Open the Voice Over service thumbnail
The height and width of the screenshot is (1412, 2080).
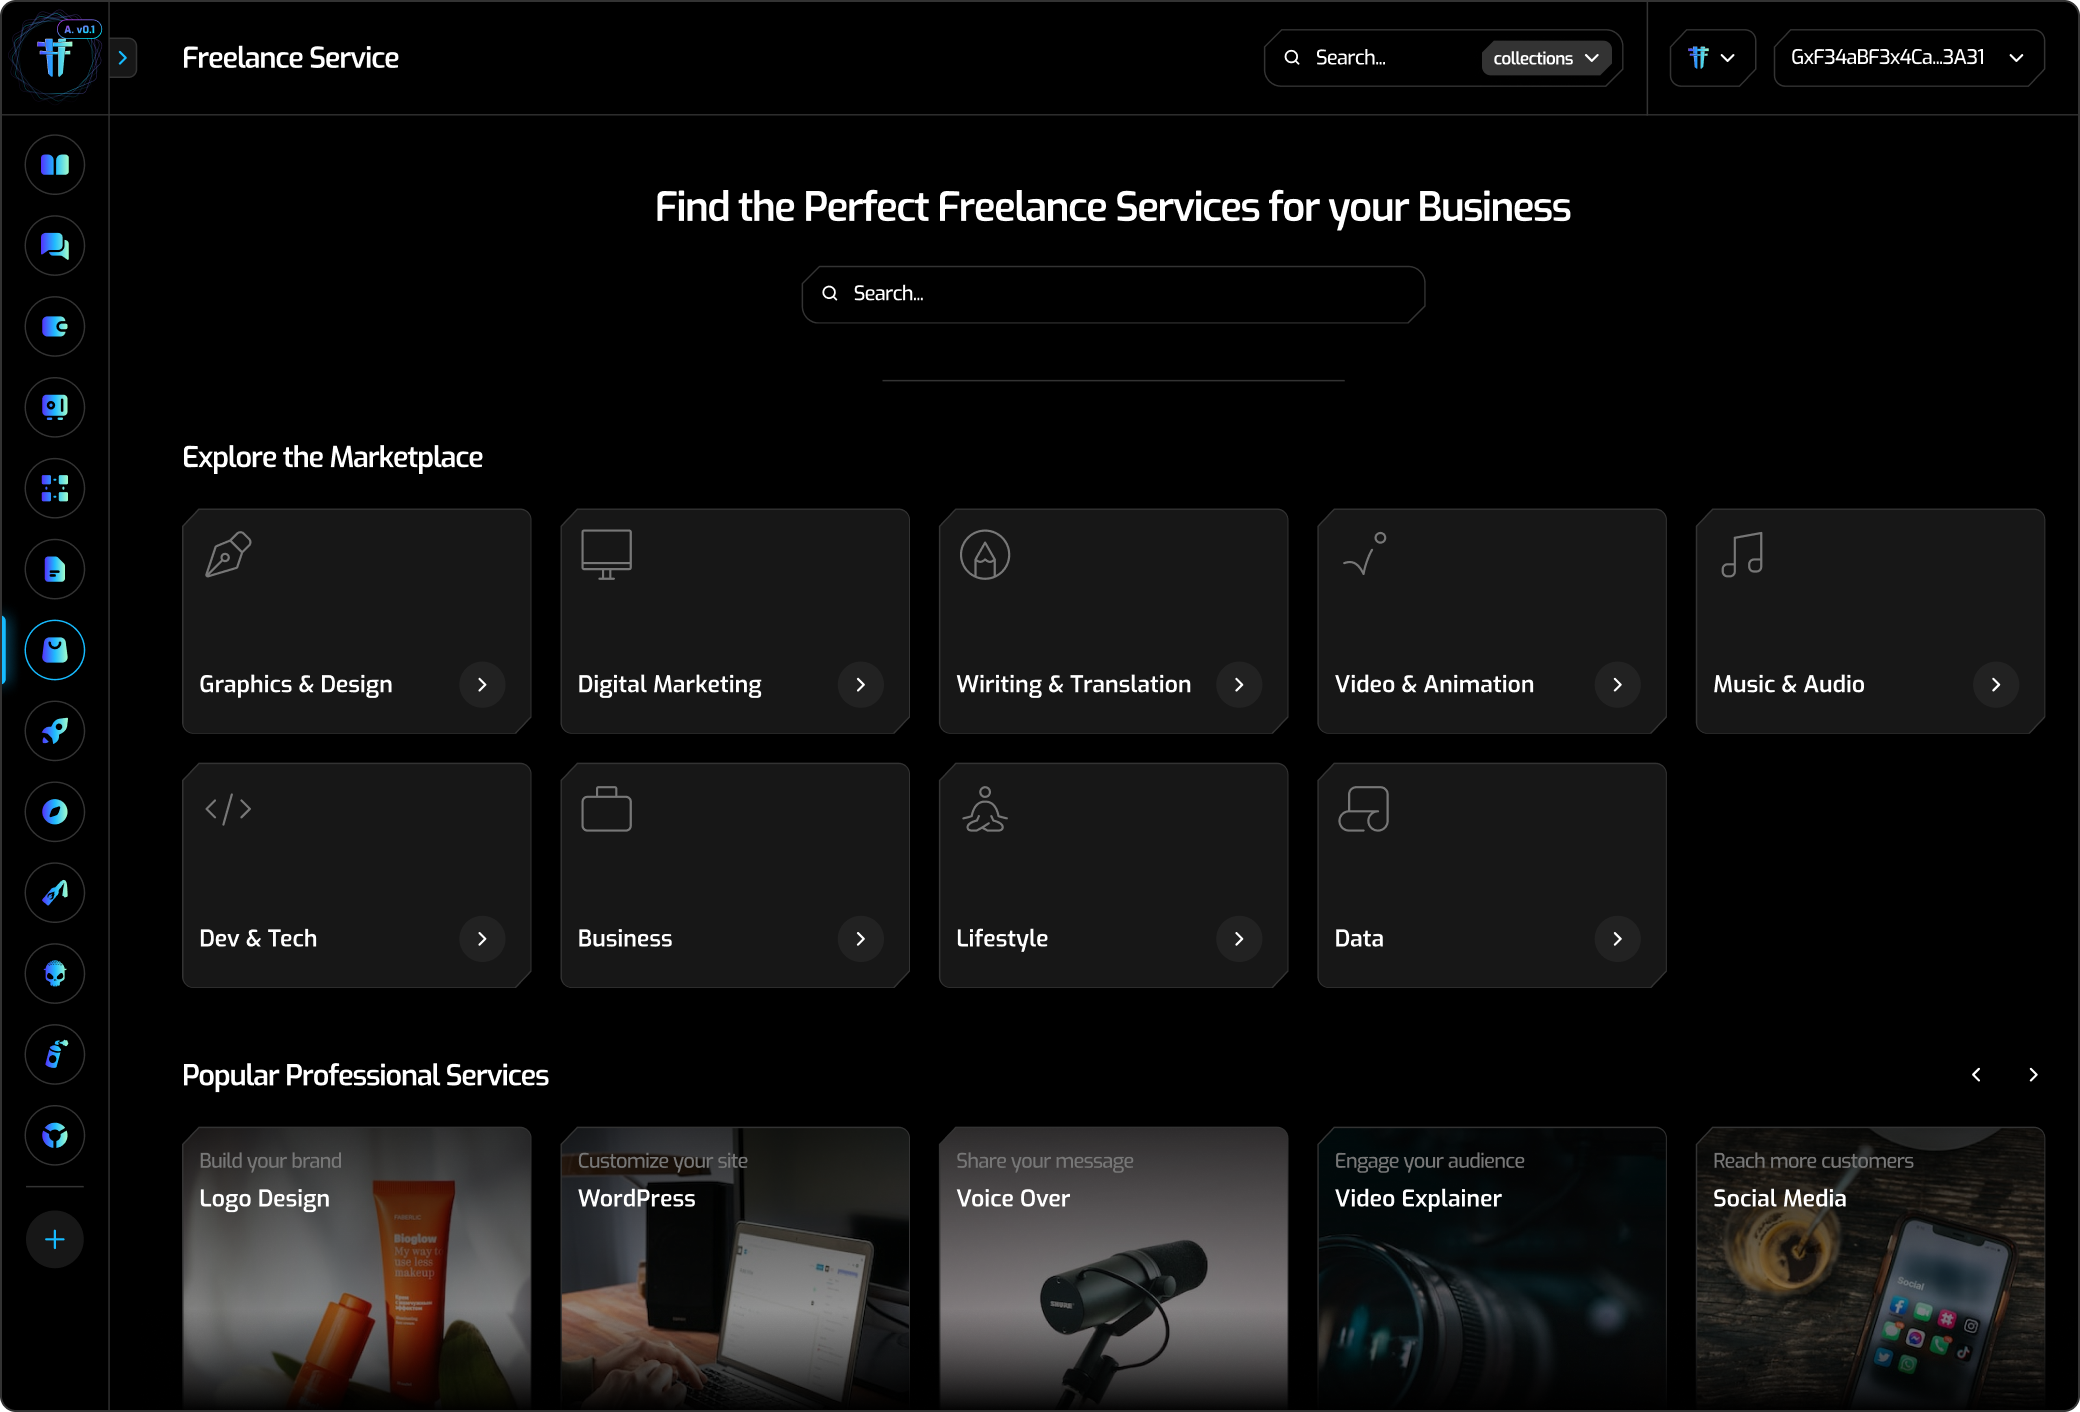click(1112, 1268)
